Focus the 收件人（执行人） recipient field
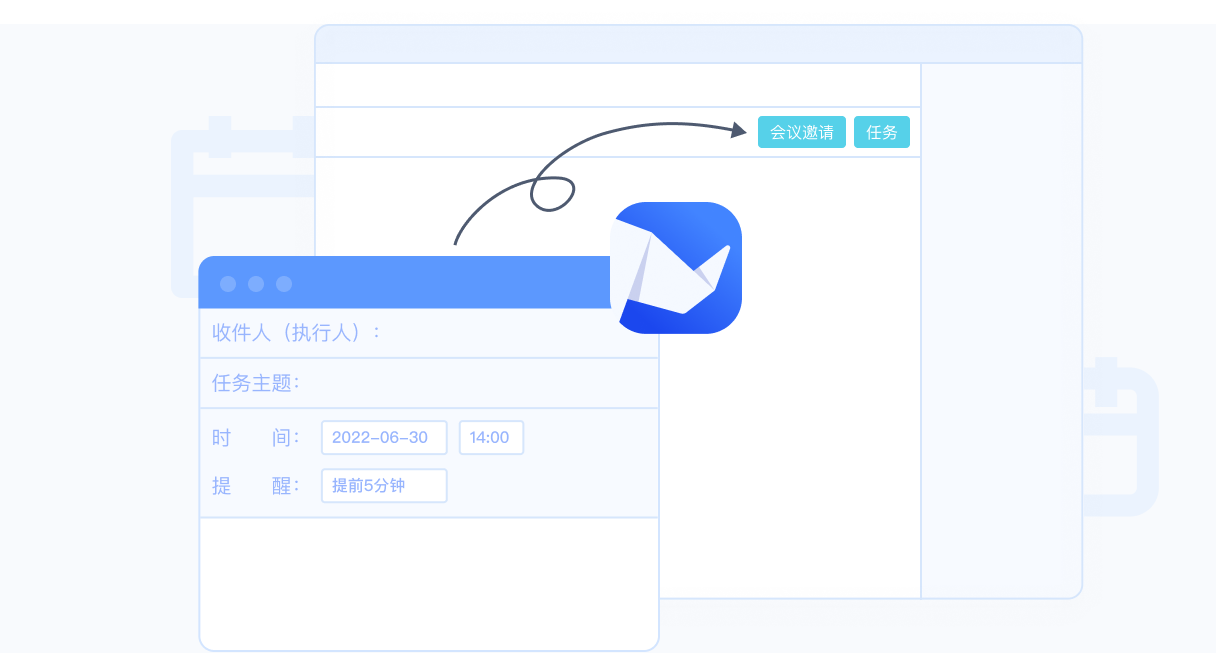This screenshot has height=653, width=1216. pos(500,333)
